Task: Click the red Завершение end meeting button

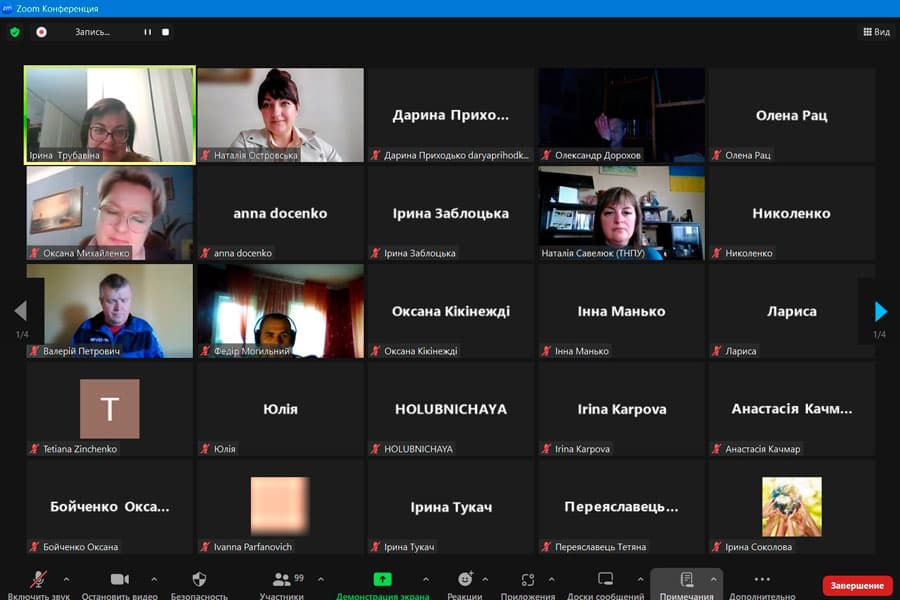Action: point(857,586)
